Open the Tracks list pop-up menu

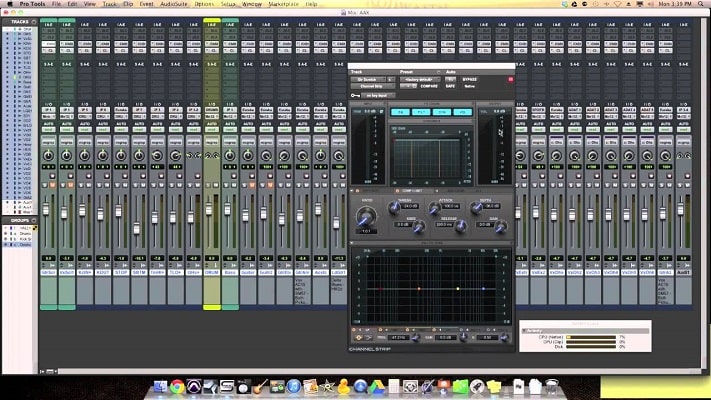(34, 22)
